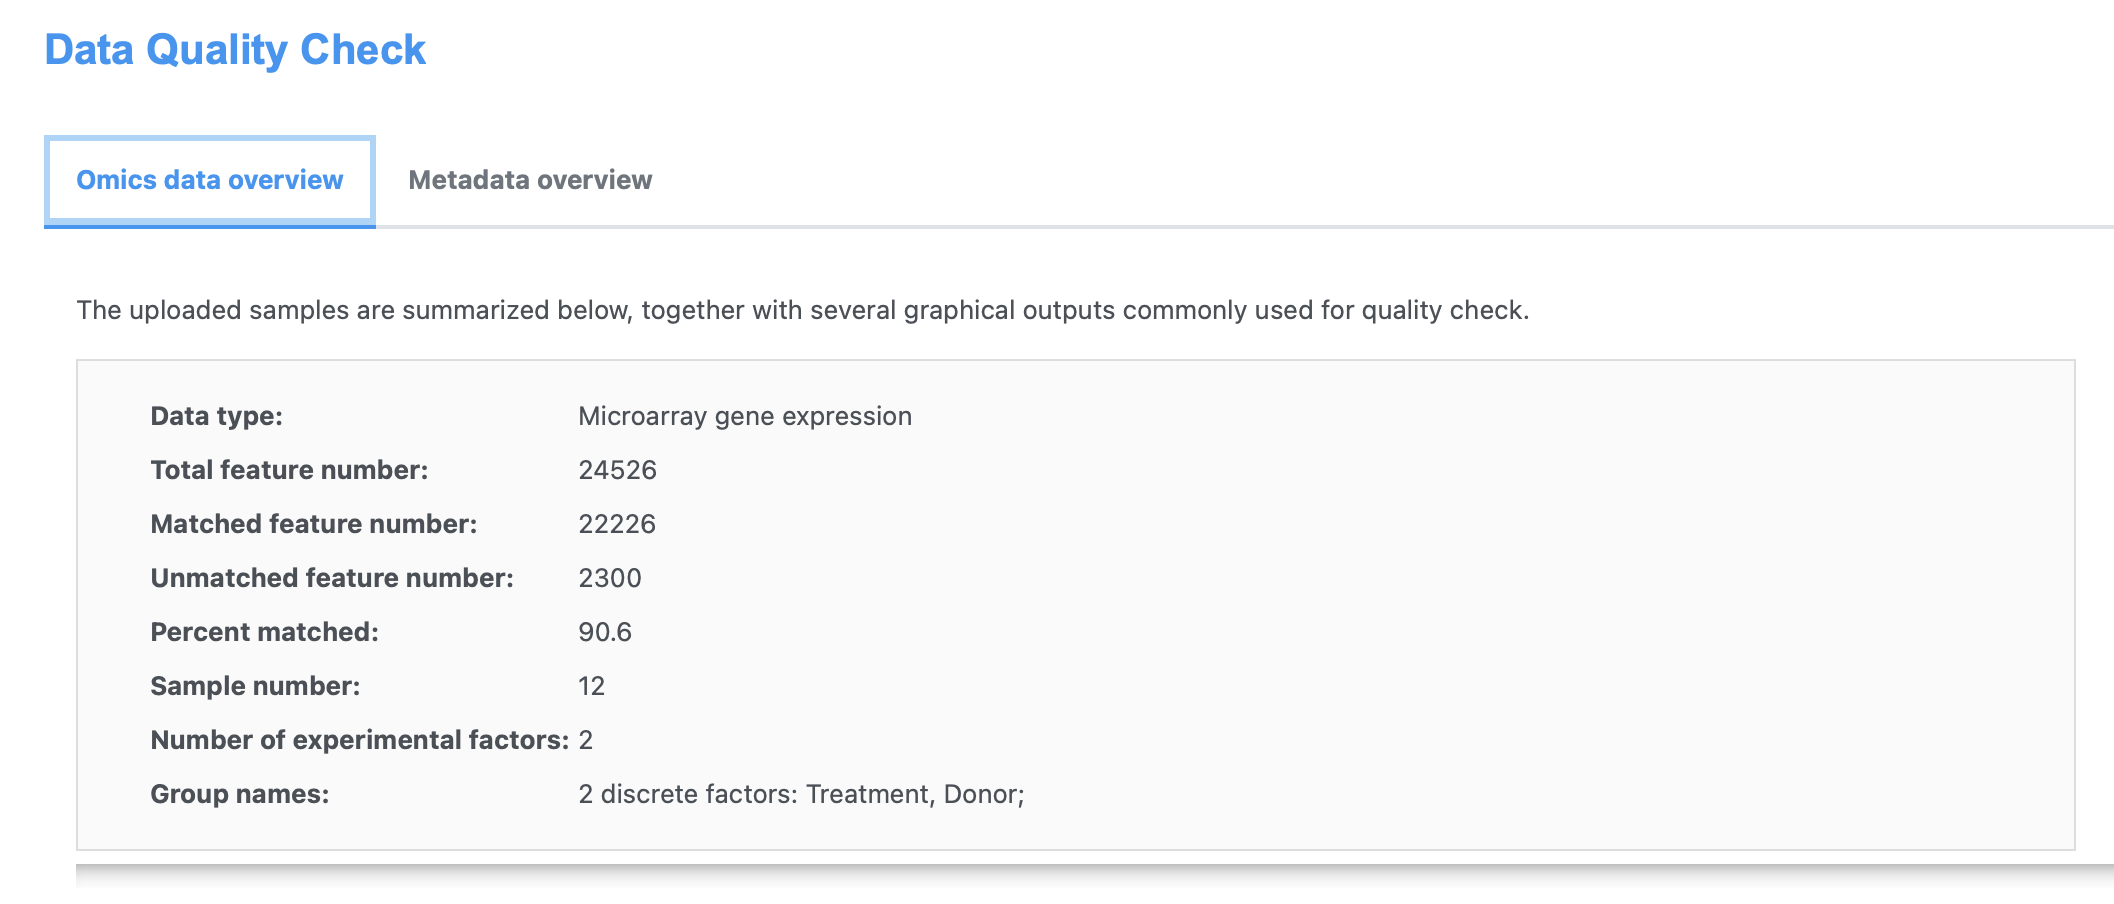
Task: Click the total feature value 24526
Action: [x=617, y=470]
